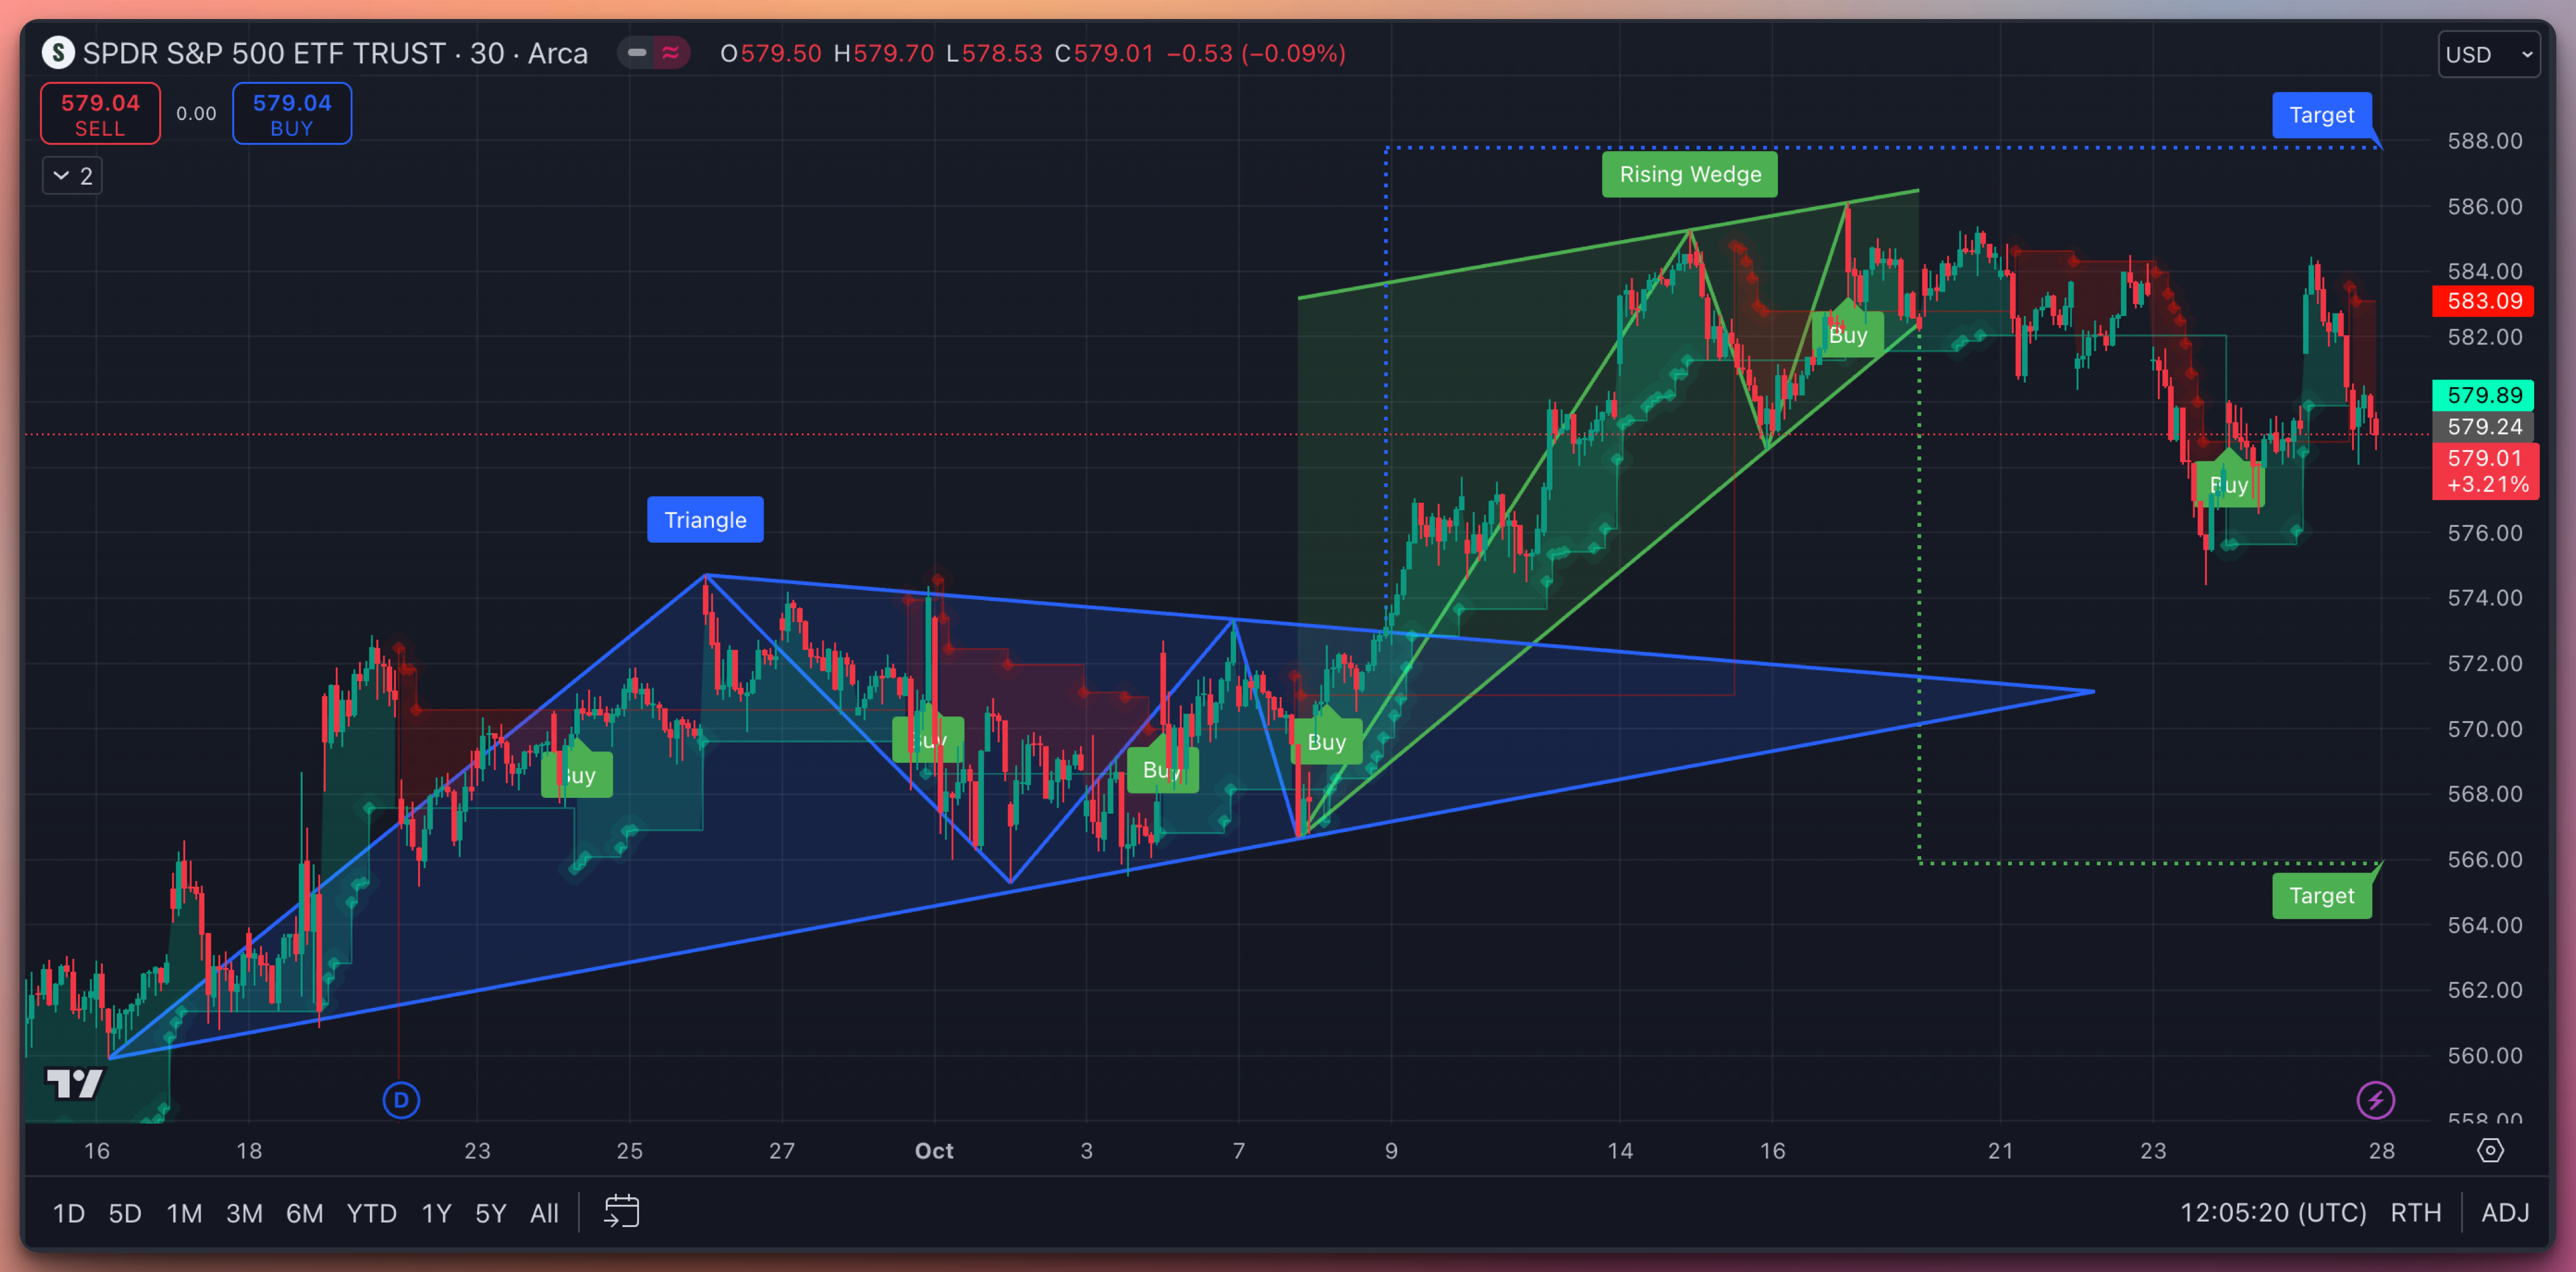Click the Buy signal near Oct 24
The image size is (2576, 1272).
[x=2228, y=485]
